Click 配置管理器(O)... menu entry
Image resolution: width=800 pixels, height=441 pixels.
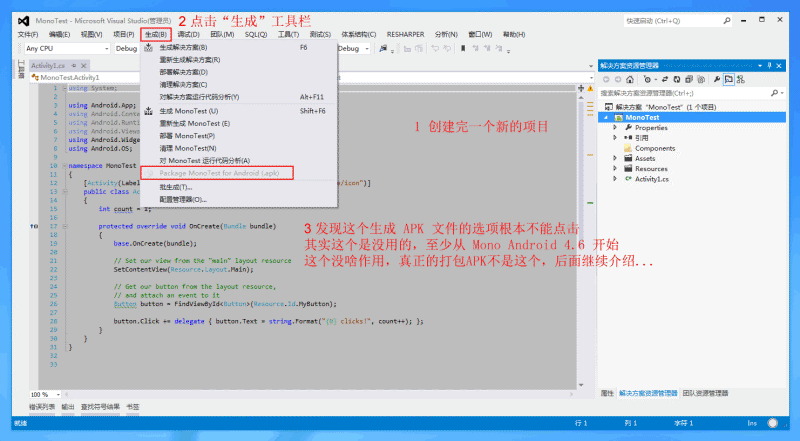[183, 199]
